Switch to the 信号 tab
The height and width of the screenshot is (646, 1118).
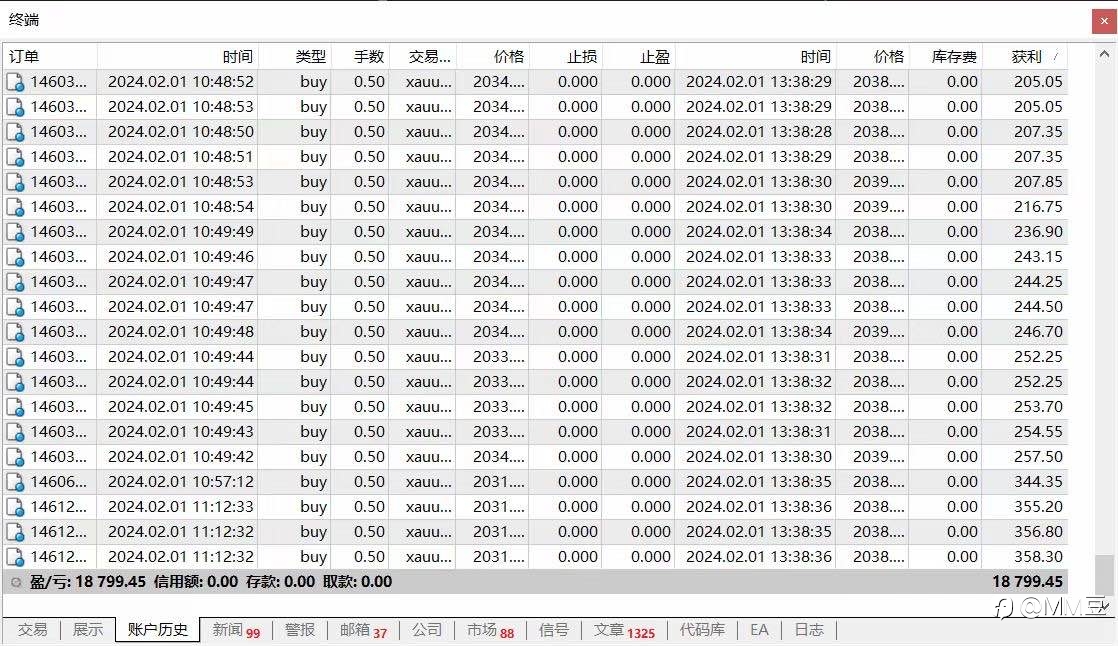(x=553, y=630)
